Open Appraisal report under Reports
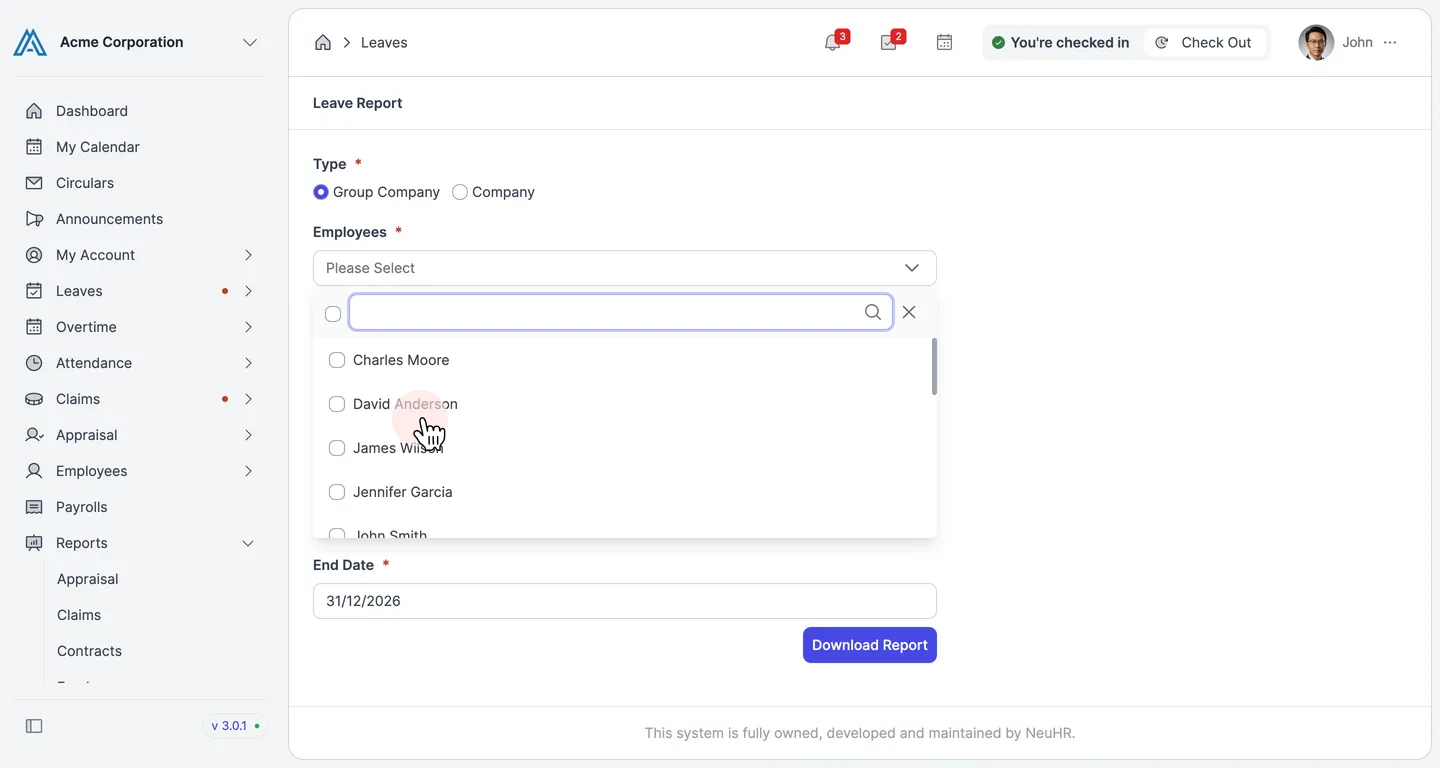 pos(88,579)
